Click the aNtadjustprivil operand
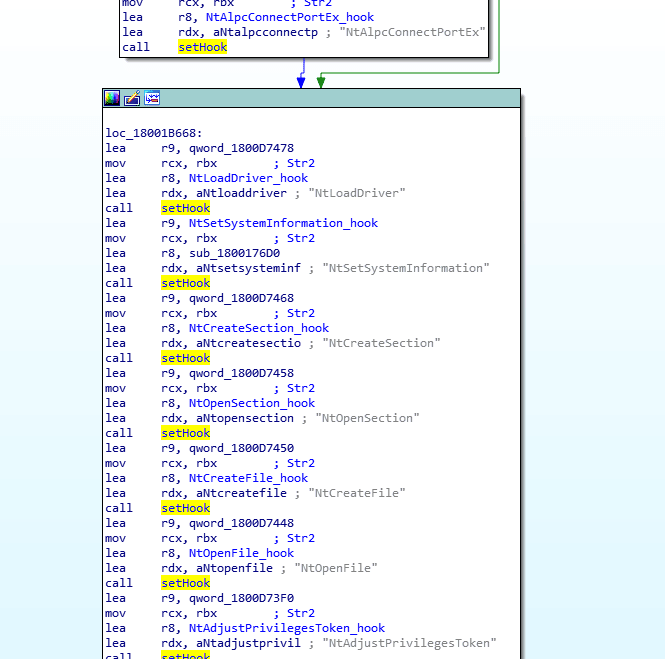Screen dimensions: 665x659 pos(249,643)
